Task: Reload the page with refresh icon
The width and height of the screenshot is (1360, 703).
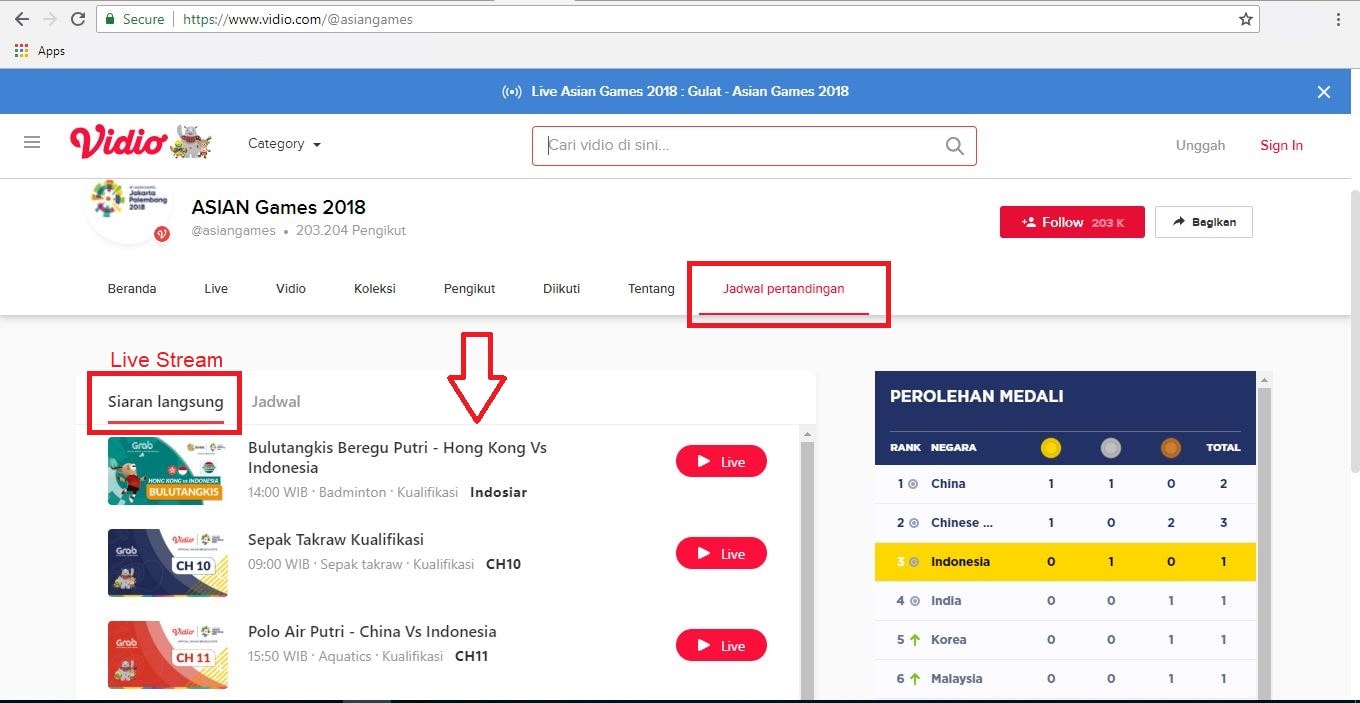Action: 77,19
